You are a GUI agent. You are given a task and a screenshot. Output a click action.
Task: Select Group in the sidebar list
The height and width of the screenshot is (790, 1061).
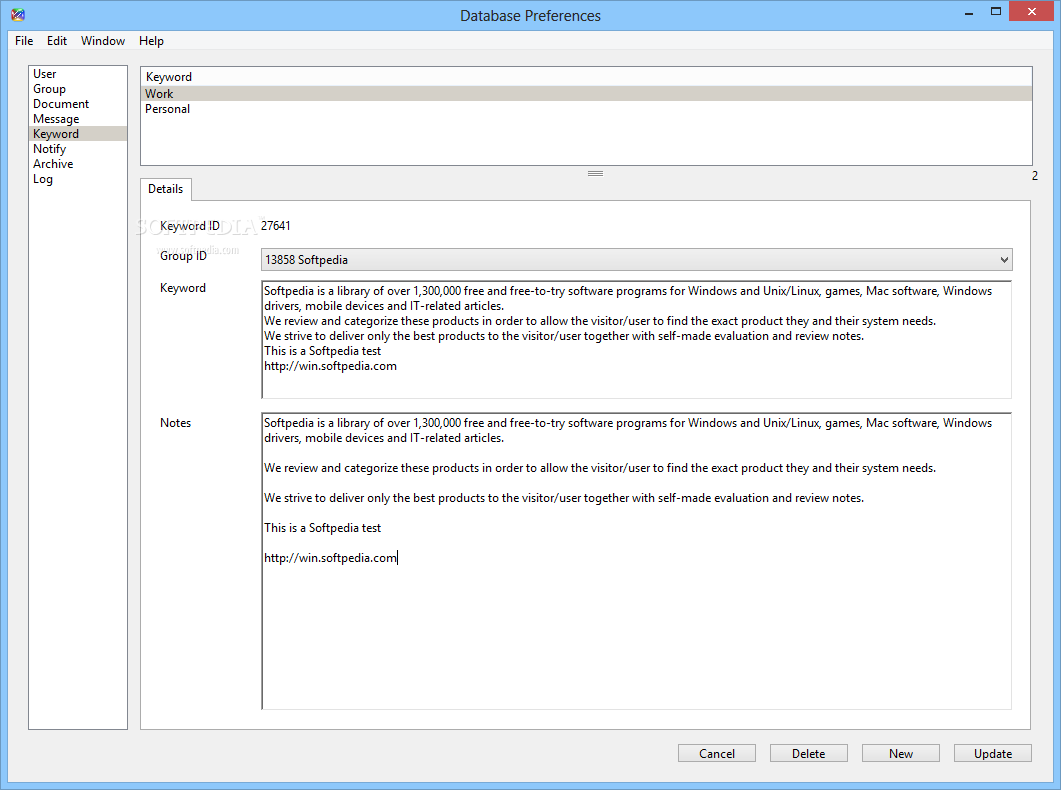pyautogui.click(x=78, y=89)
